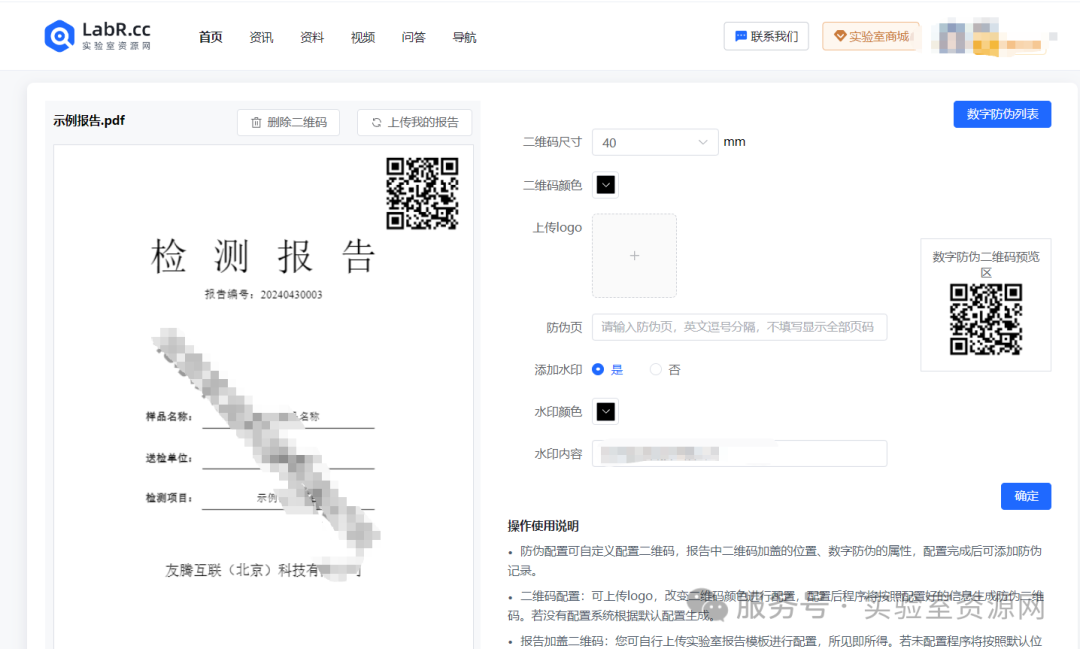Open the 视频 nav item
Screen dimensions: 1080x649
click(x=362, y=37)
